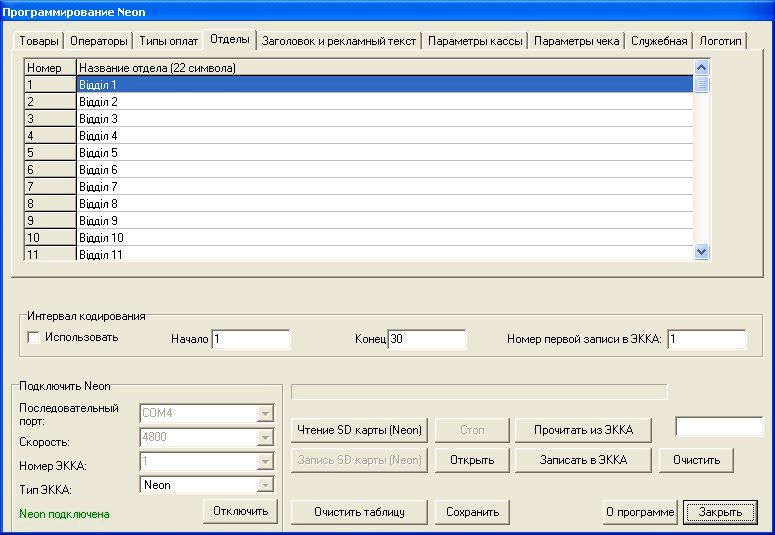775x535 pixels.
Task: Select the Відділ 7 cell
Action: (385, 186)
